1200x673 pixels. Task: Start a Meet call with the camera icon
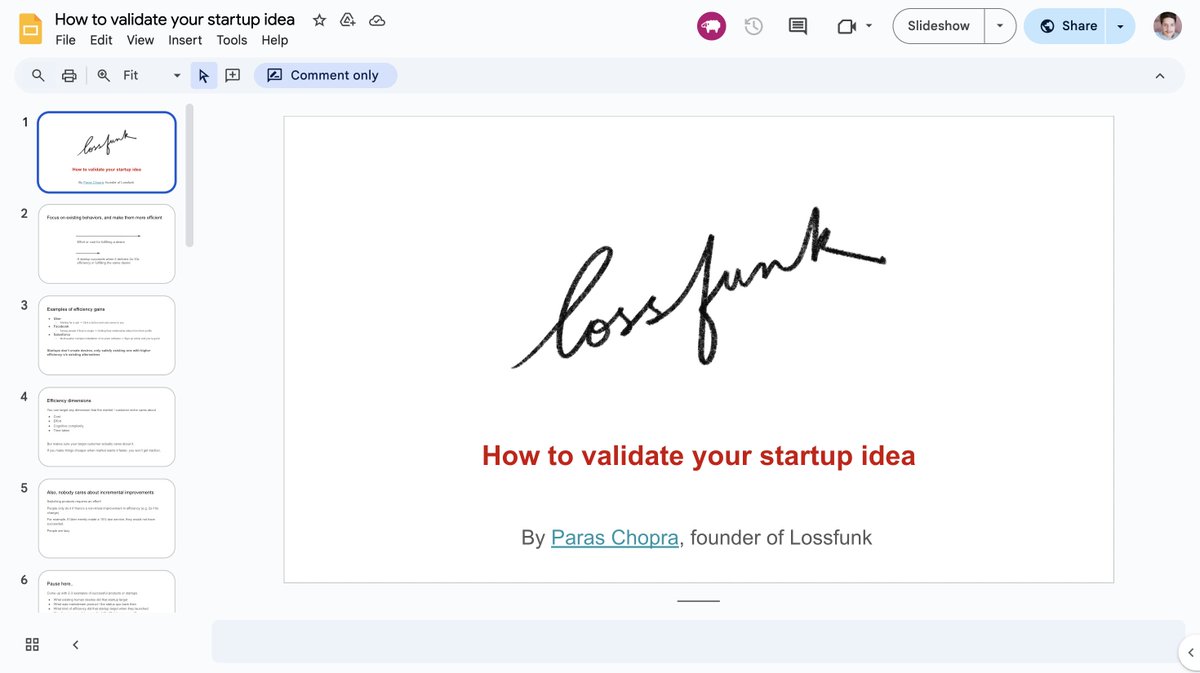[847, 27]
